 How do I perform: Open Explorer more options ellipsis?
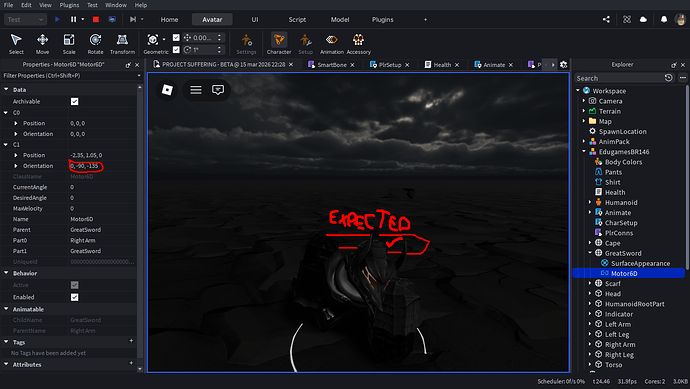(x=683, y=78)
